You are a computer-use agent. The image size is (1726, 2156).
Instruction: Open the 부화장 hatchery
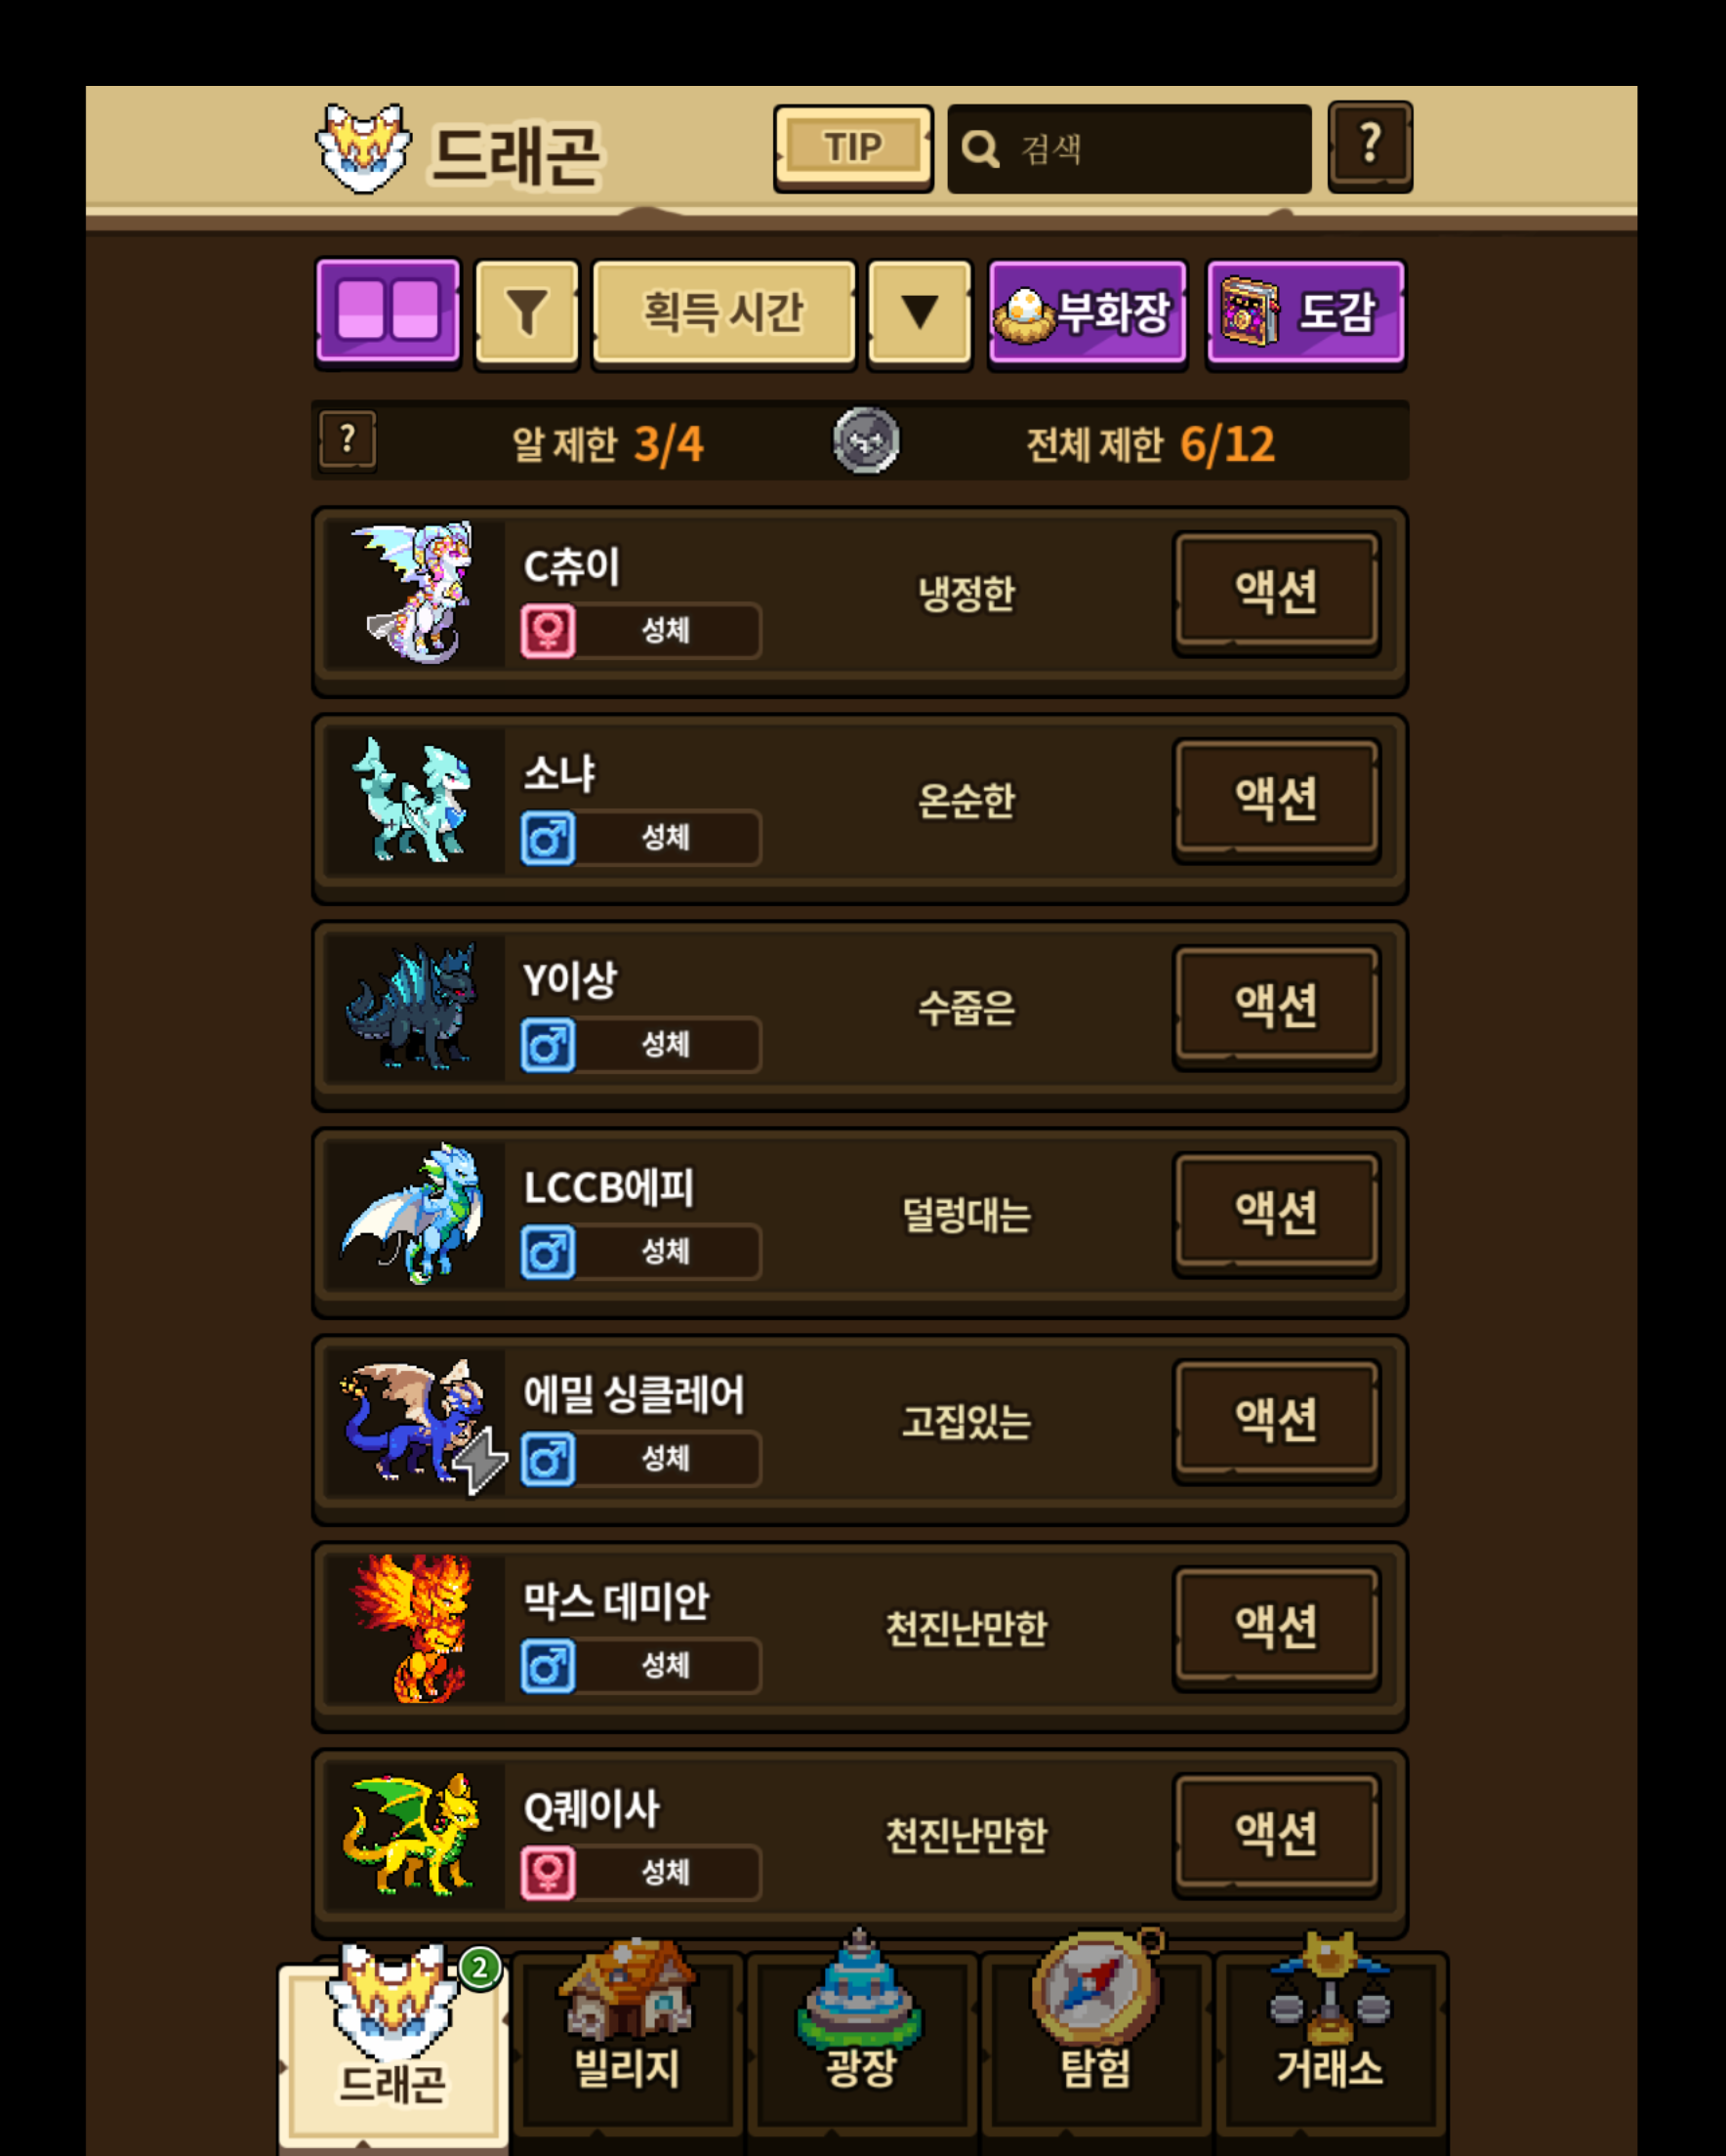(x=1087, y=313)
